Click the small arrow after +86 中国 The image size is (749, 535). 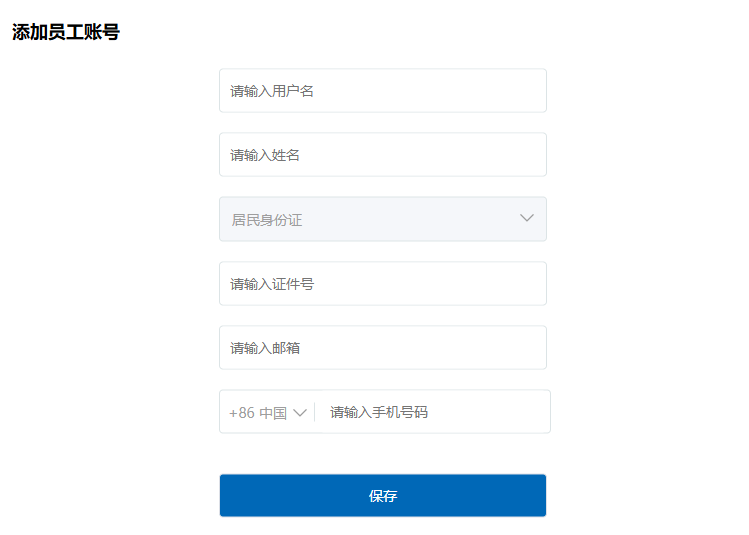click(x=300, y=413)
